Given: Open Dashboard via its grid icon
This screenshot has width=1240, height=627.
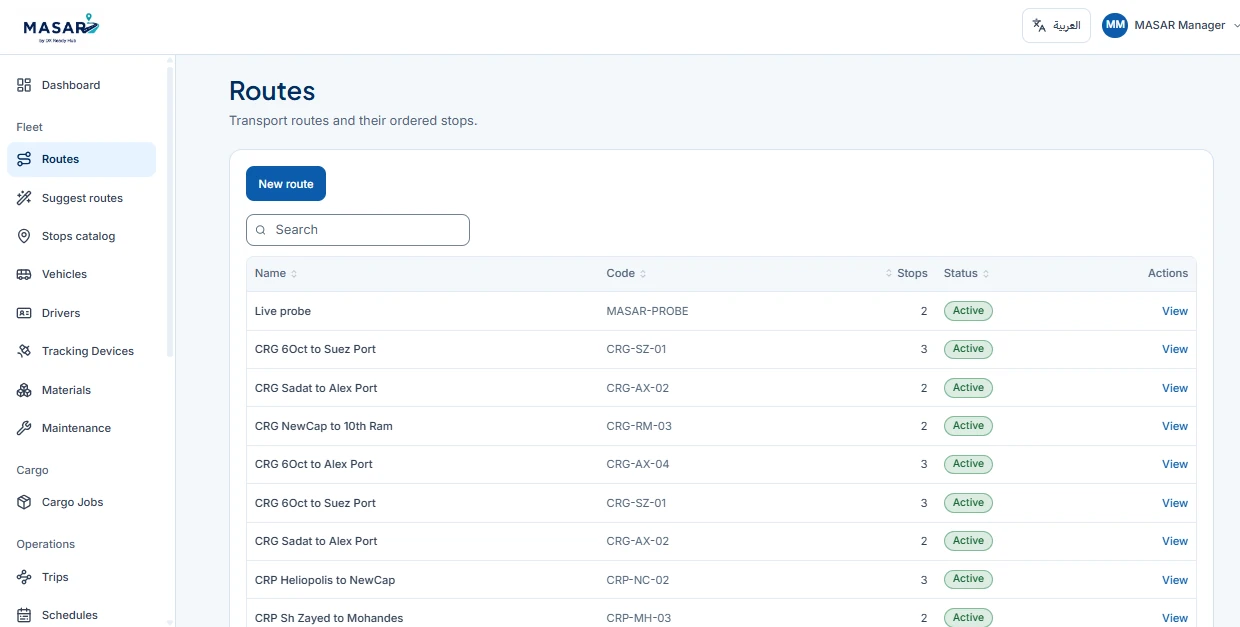Looking at the screenshot, I should (24, 85).
